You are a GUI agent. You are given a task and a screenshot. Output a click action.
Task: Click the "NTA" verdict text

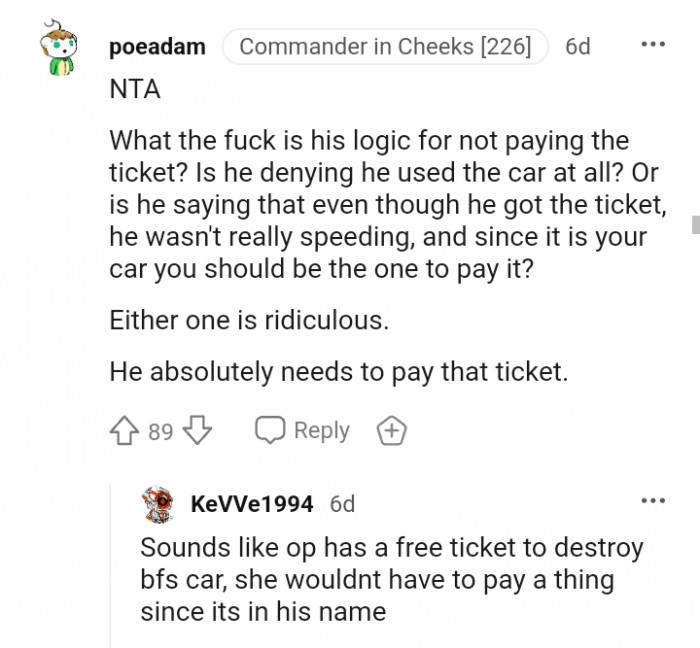click(x=135, y=88)
